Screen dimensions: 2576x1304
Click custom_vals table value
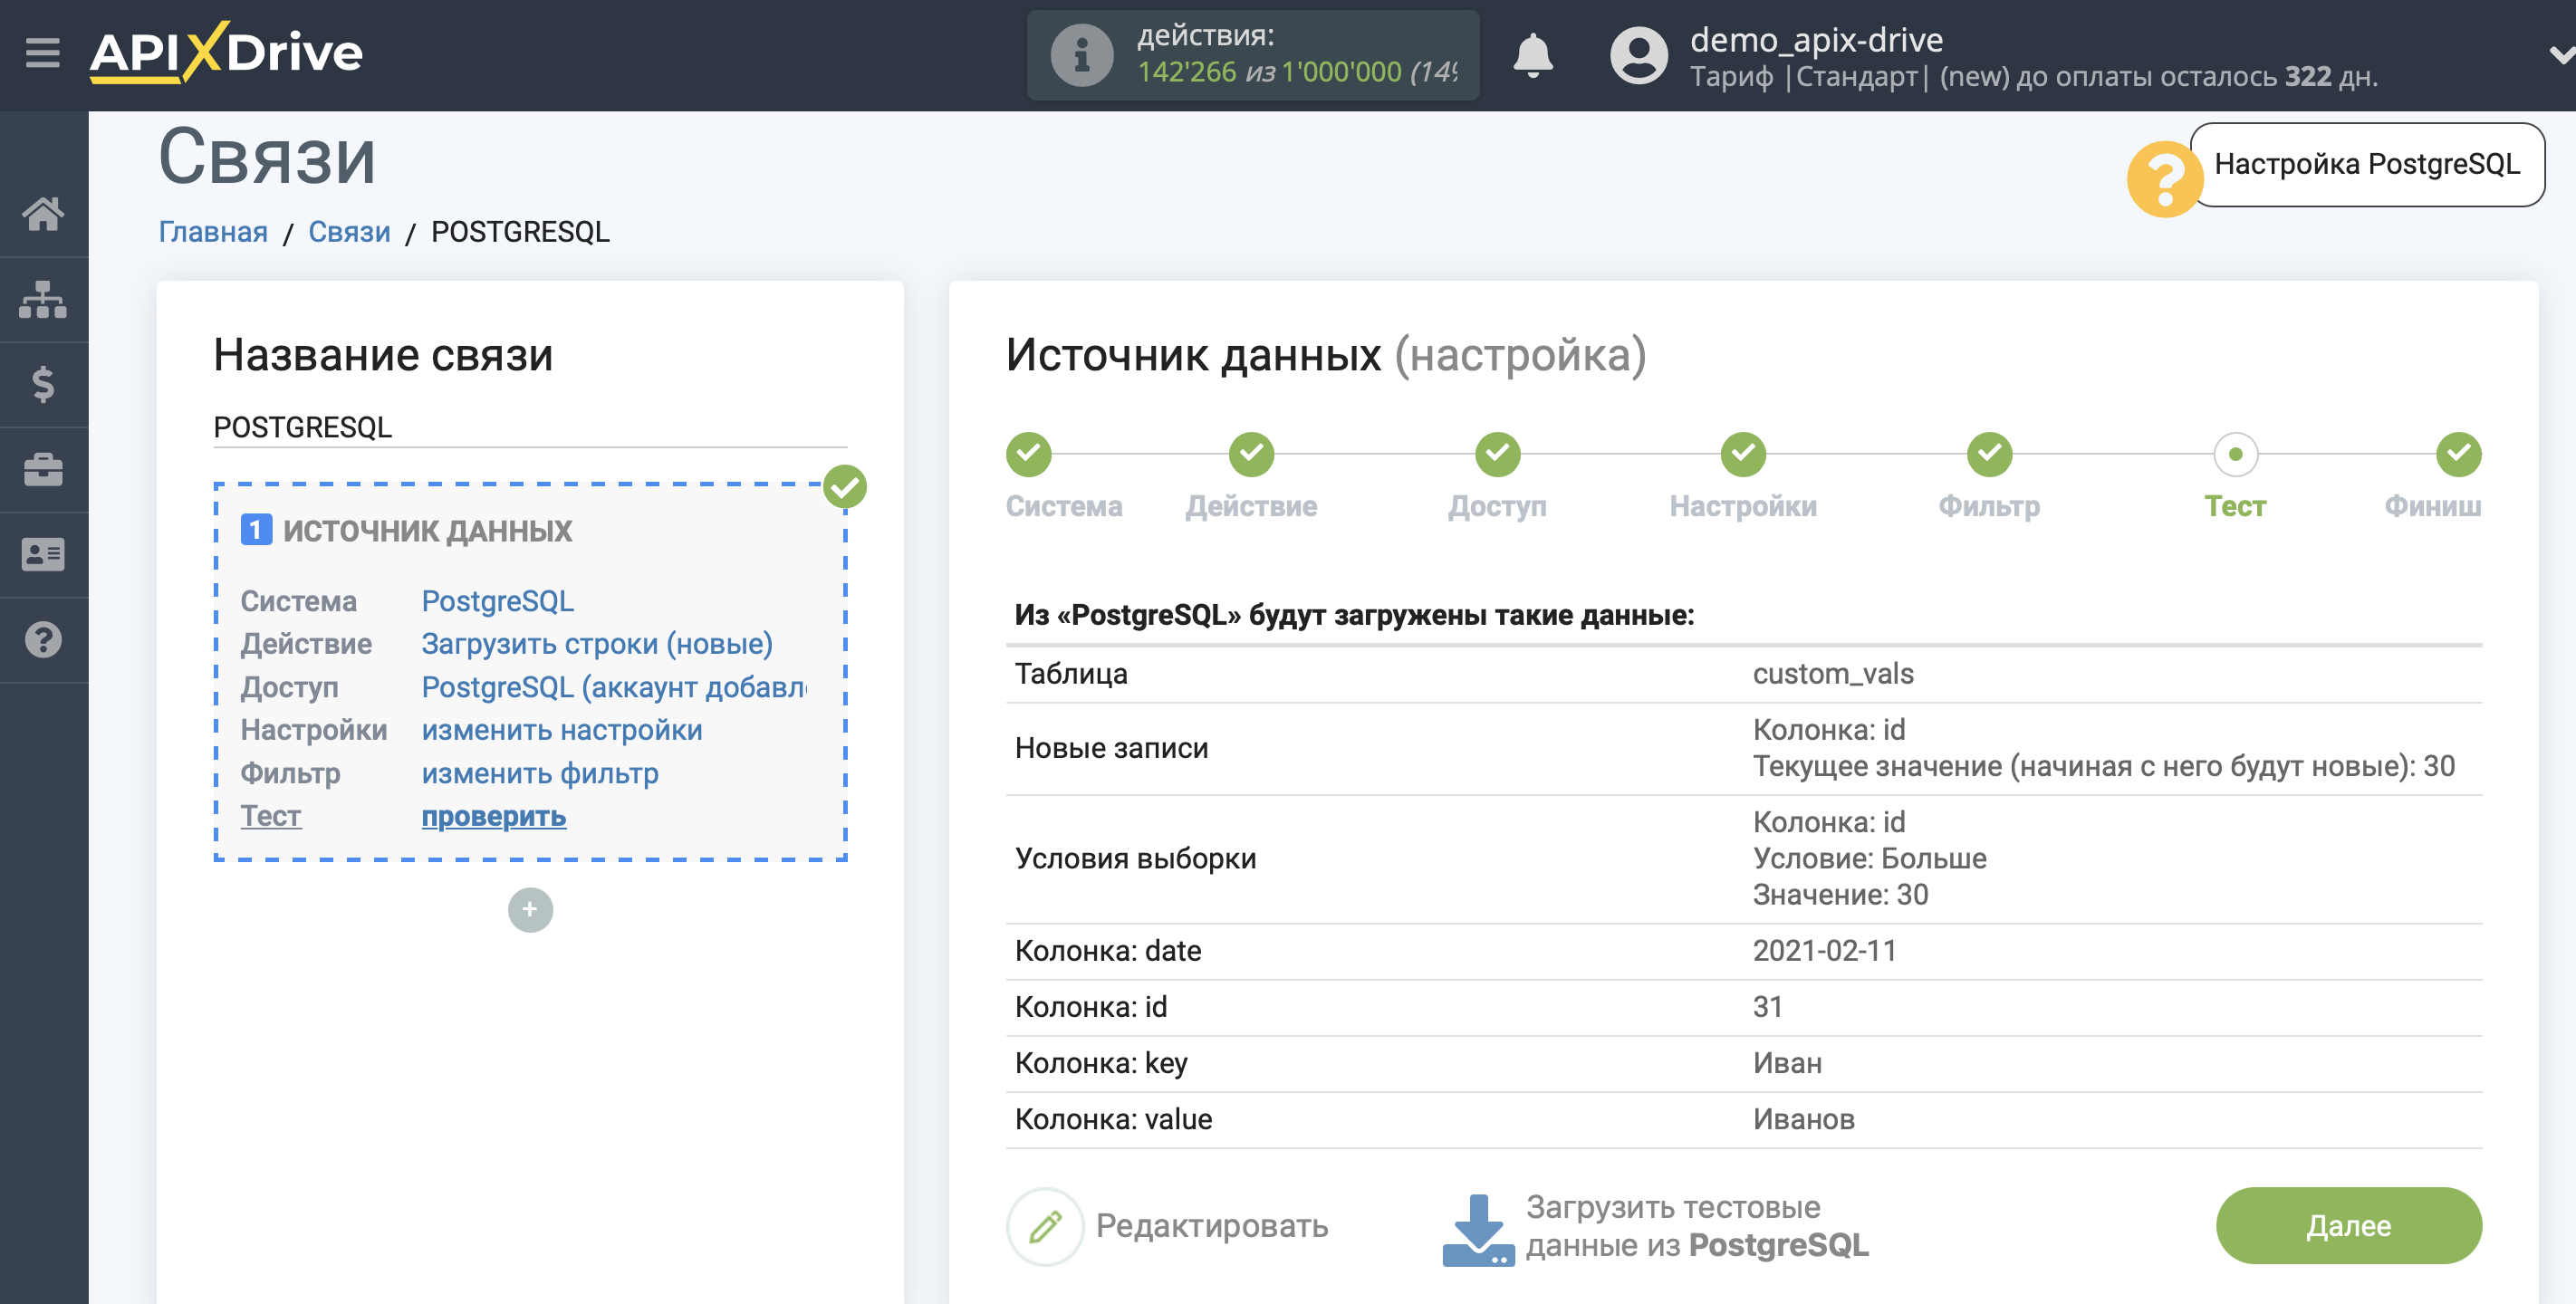pos(1833,674)
